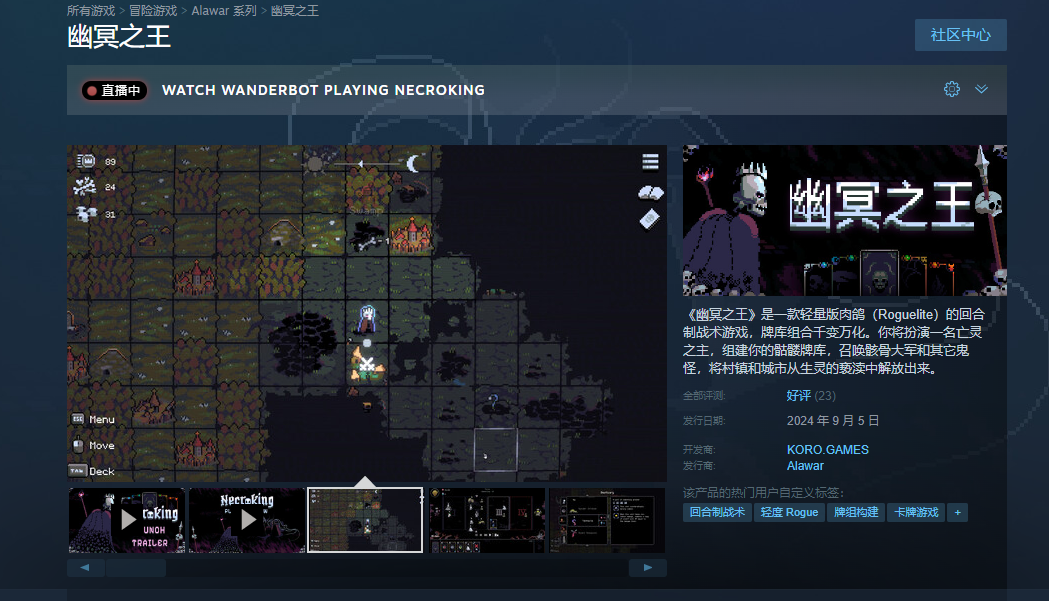The height and width of the screenshot is (601, 1049).
Task: Play the first Necroking trailer thumbnail
Action: pyautogui.click(x=127, y=520)
